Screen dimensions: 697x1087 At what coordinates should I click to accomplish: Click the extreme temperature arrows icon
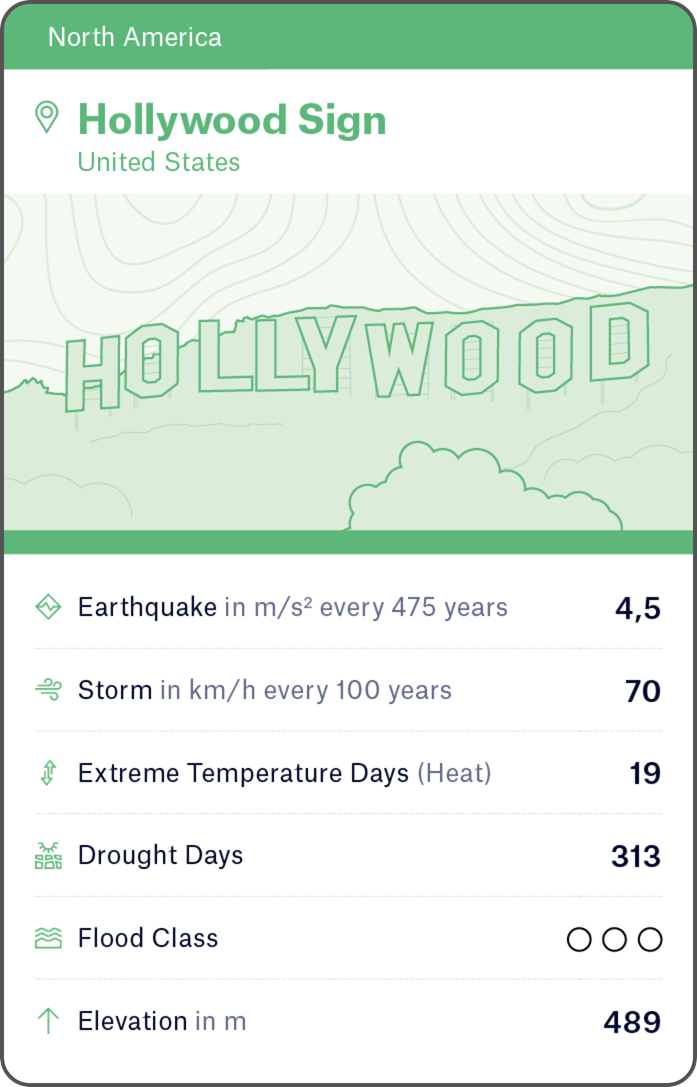(x=48, y=773)
